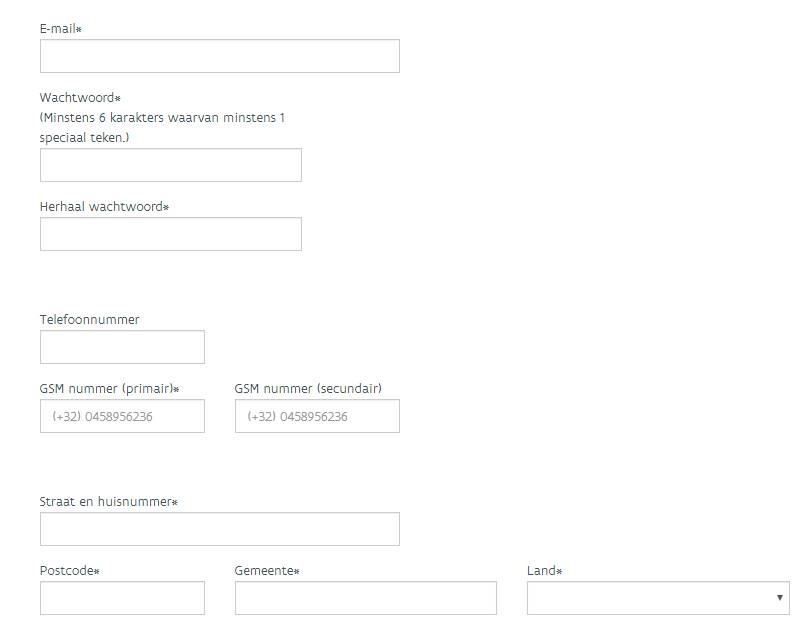
Task: Click the GSM nummer (primair) label
Action: (x=108, y=389)
